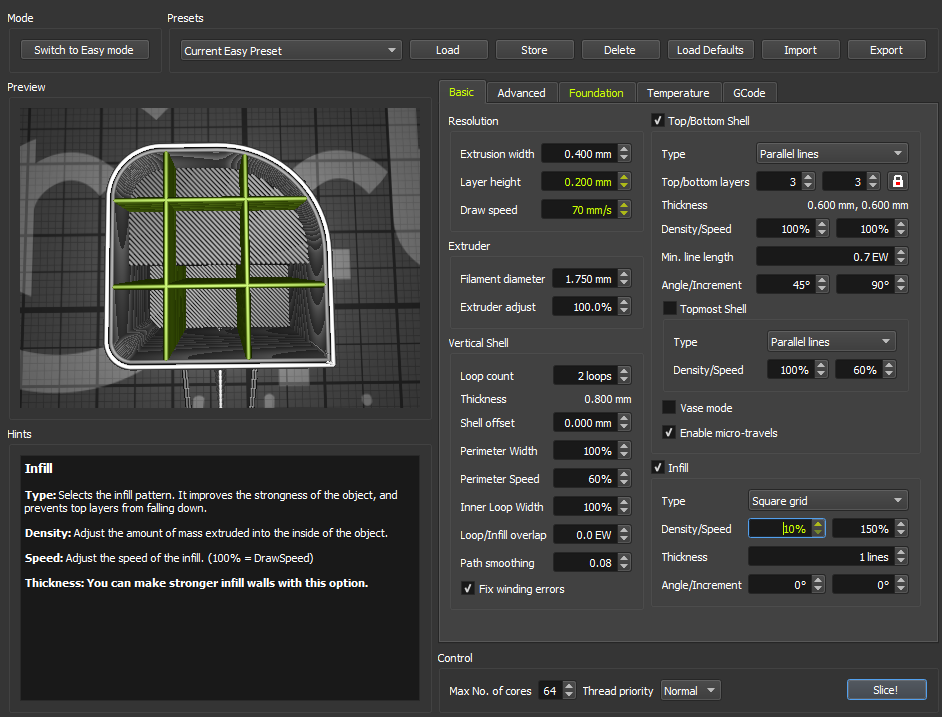The width and height of the screenshot is (942, 717).
Task: Click the Infill Density input field
Action: (x=780, y=529)
